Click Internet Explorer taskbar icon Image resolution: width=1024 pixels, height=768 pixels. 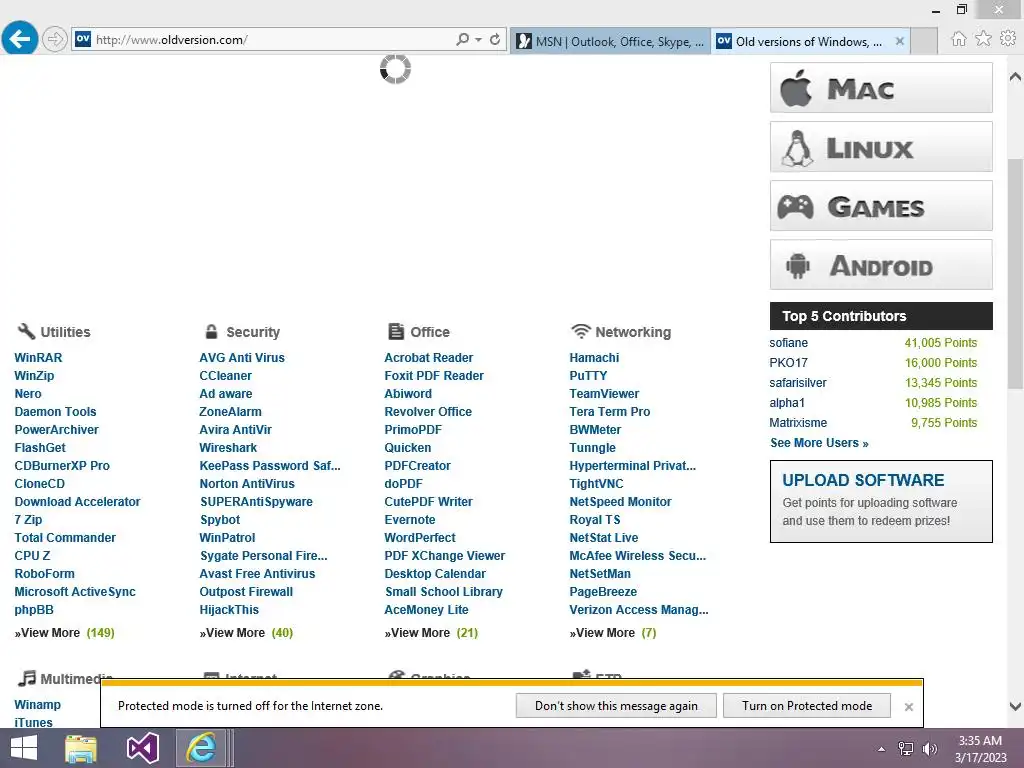[200, 748]
